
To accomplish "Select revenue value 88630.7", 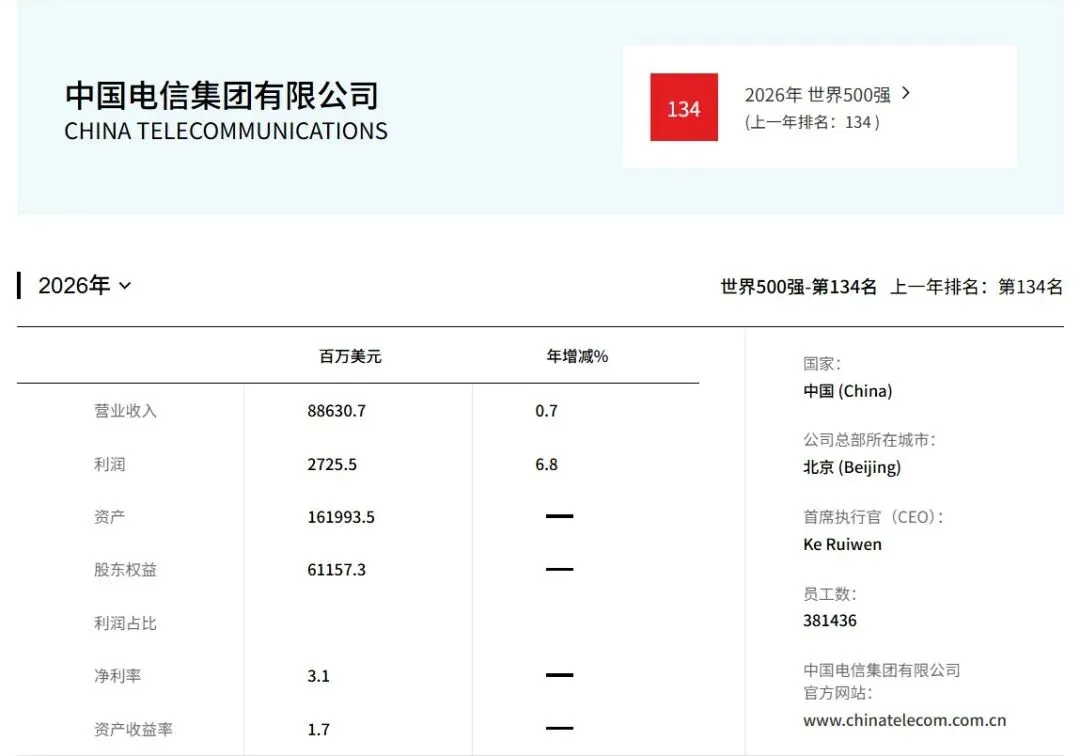I will [x=337, y=411].
